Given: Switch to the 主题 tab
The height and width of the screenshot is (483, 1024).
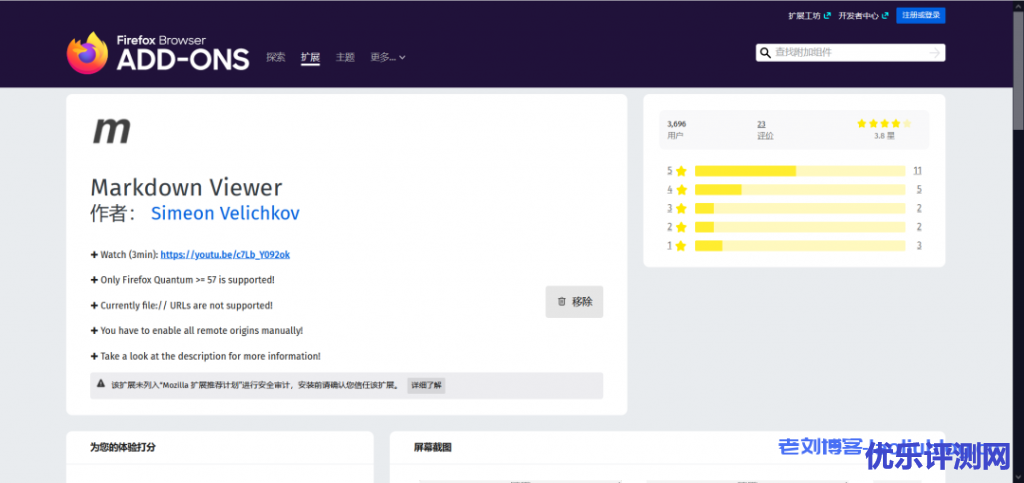Looking at the screenshot, I should 345,58.
